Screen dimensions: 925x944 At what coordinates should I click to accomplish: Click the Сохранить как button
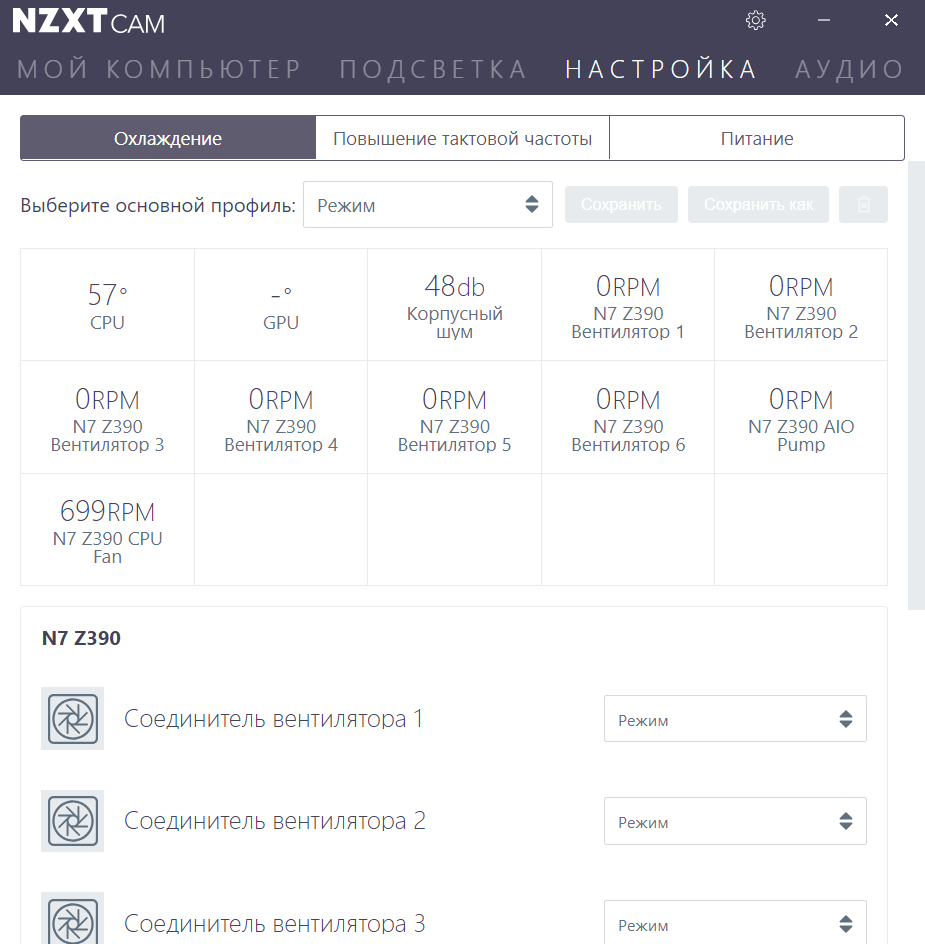click(758, 205)
